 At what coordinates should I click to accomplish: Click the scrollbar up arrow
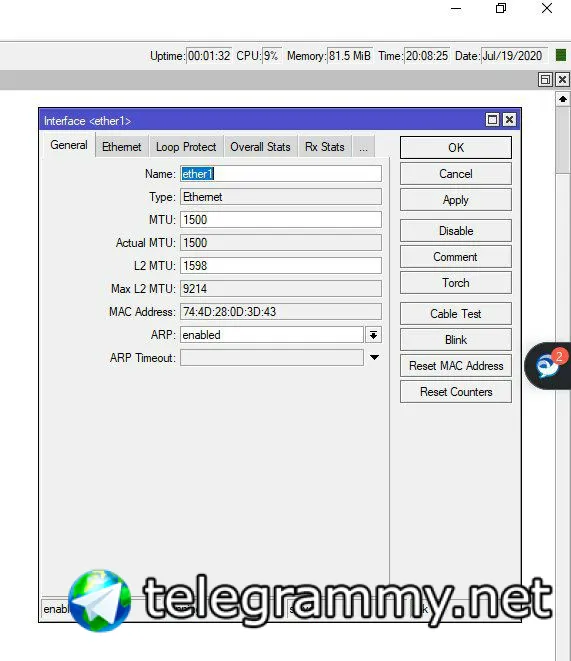tap(563, 99)
